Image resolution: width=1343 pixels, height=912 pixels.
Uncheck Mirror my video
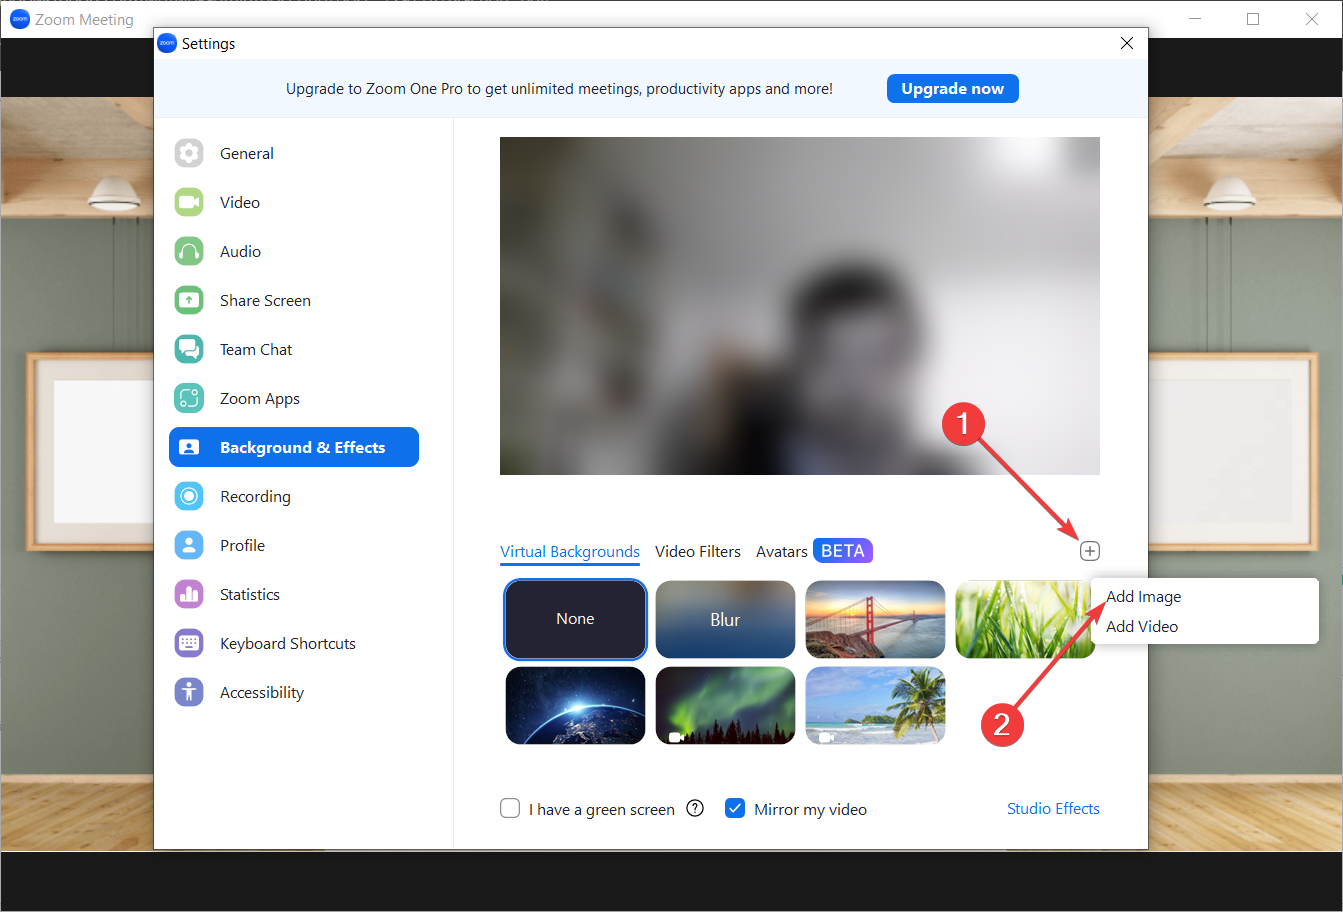click(735, 808)
